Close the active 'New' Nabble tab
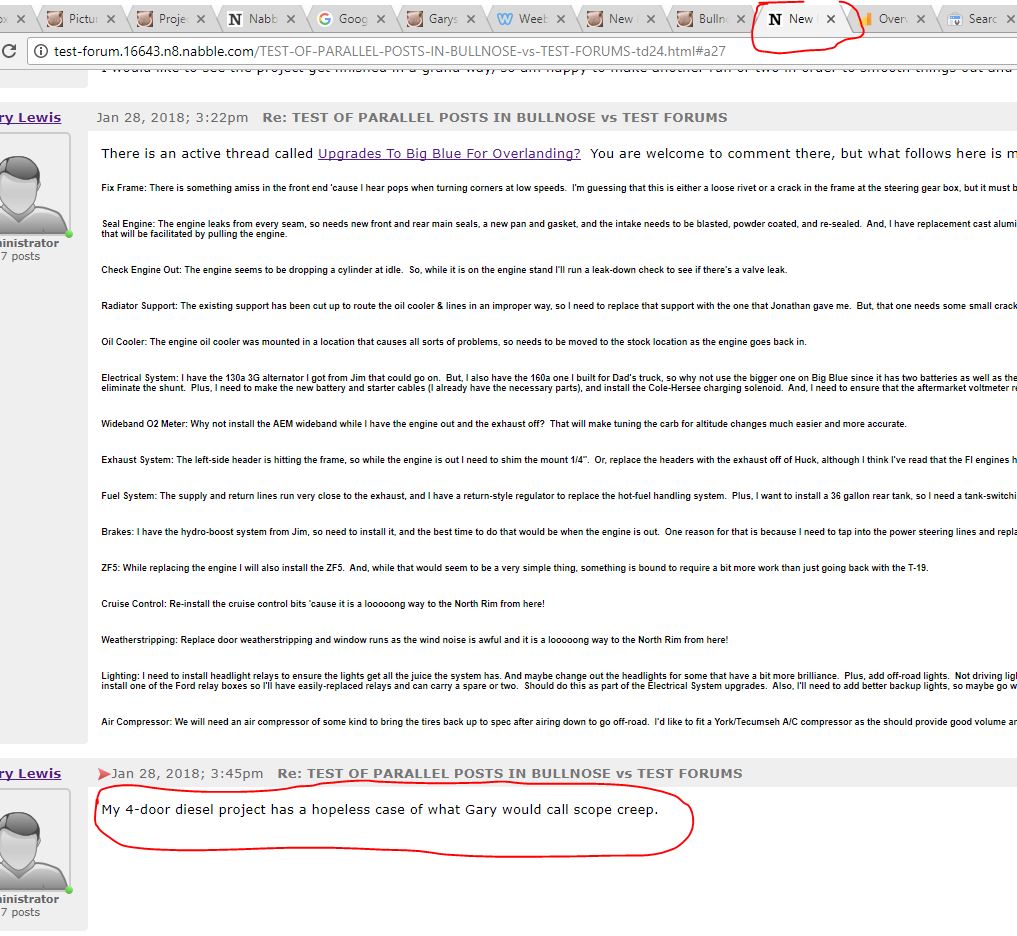The image size is (1017, 936). tap(830, 19)
